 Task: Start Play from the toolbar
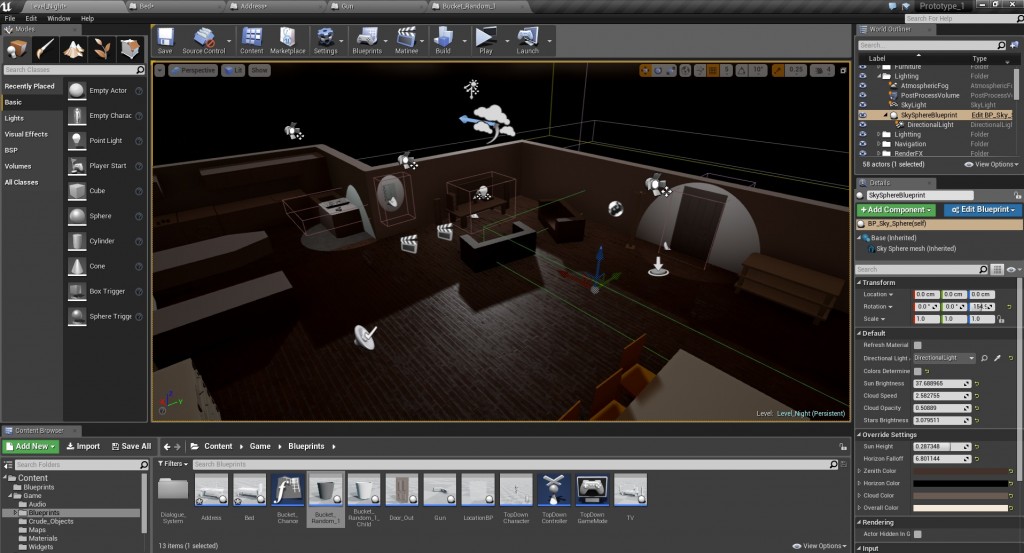pyautogui.click(x=486, y=40)
